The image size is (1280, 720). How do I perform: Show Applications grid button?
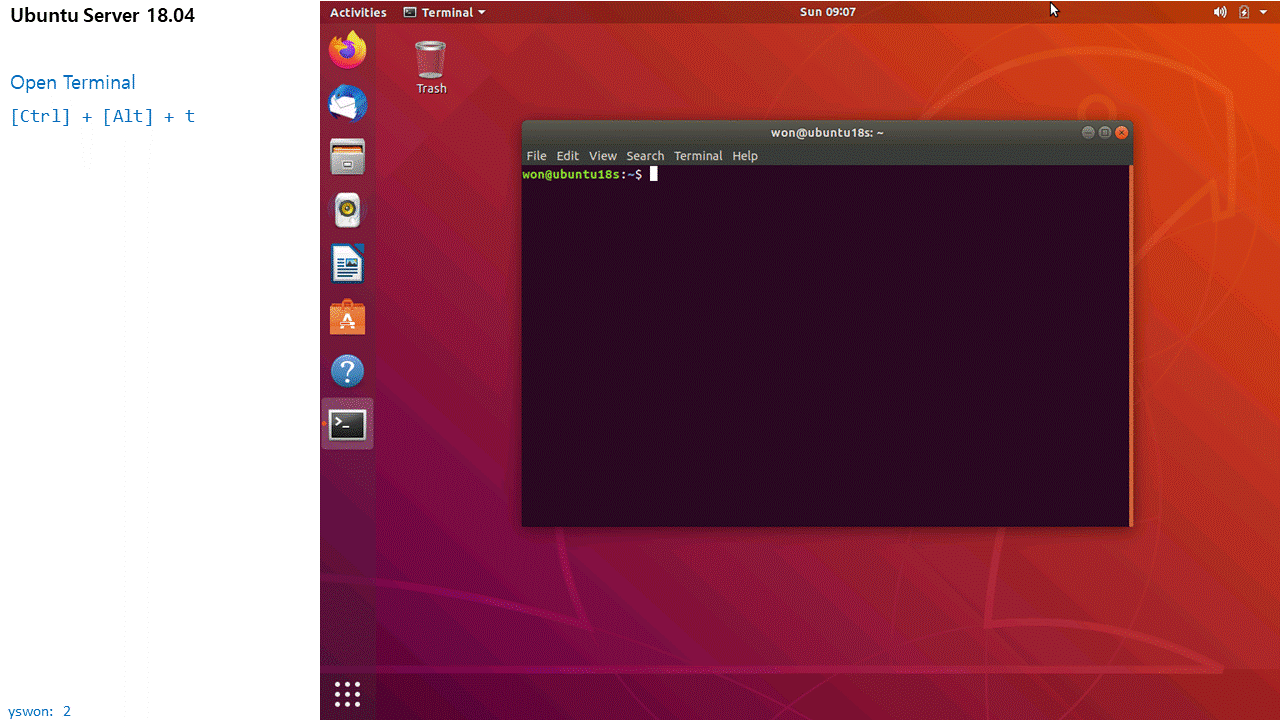click(347, 694)
